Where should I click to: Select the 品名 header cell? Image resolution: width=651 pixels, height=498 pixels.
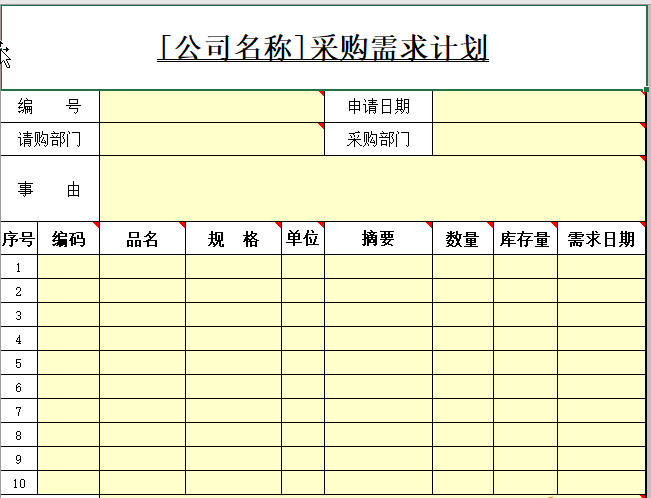142,239
